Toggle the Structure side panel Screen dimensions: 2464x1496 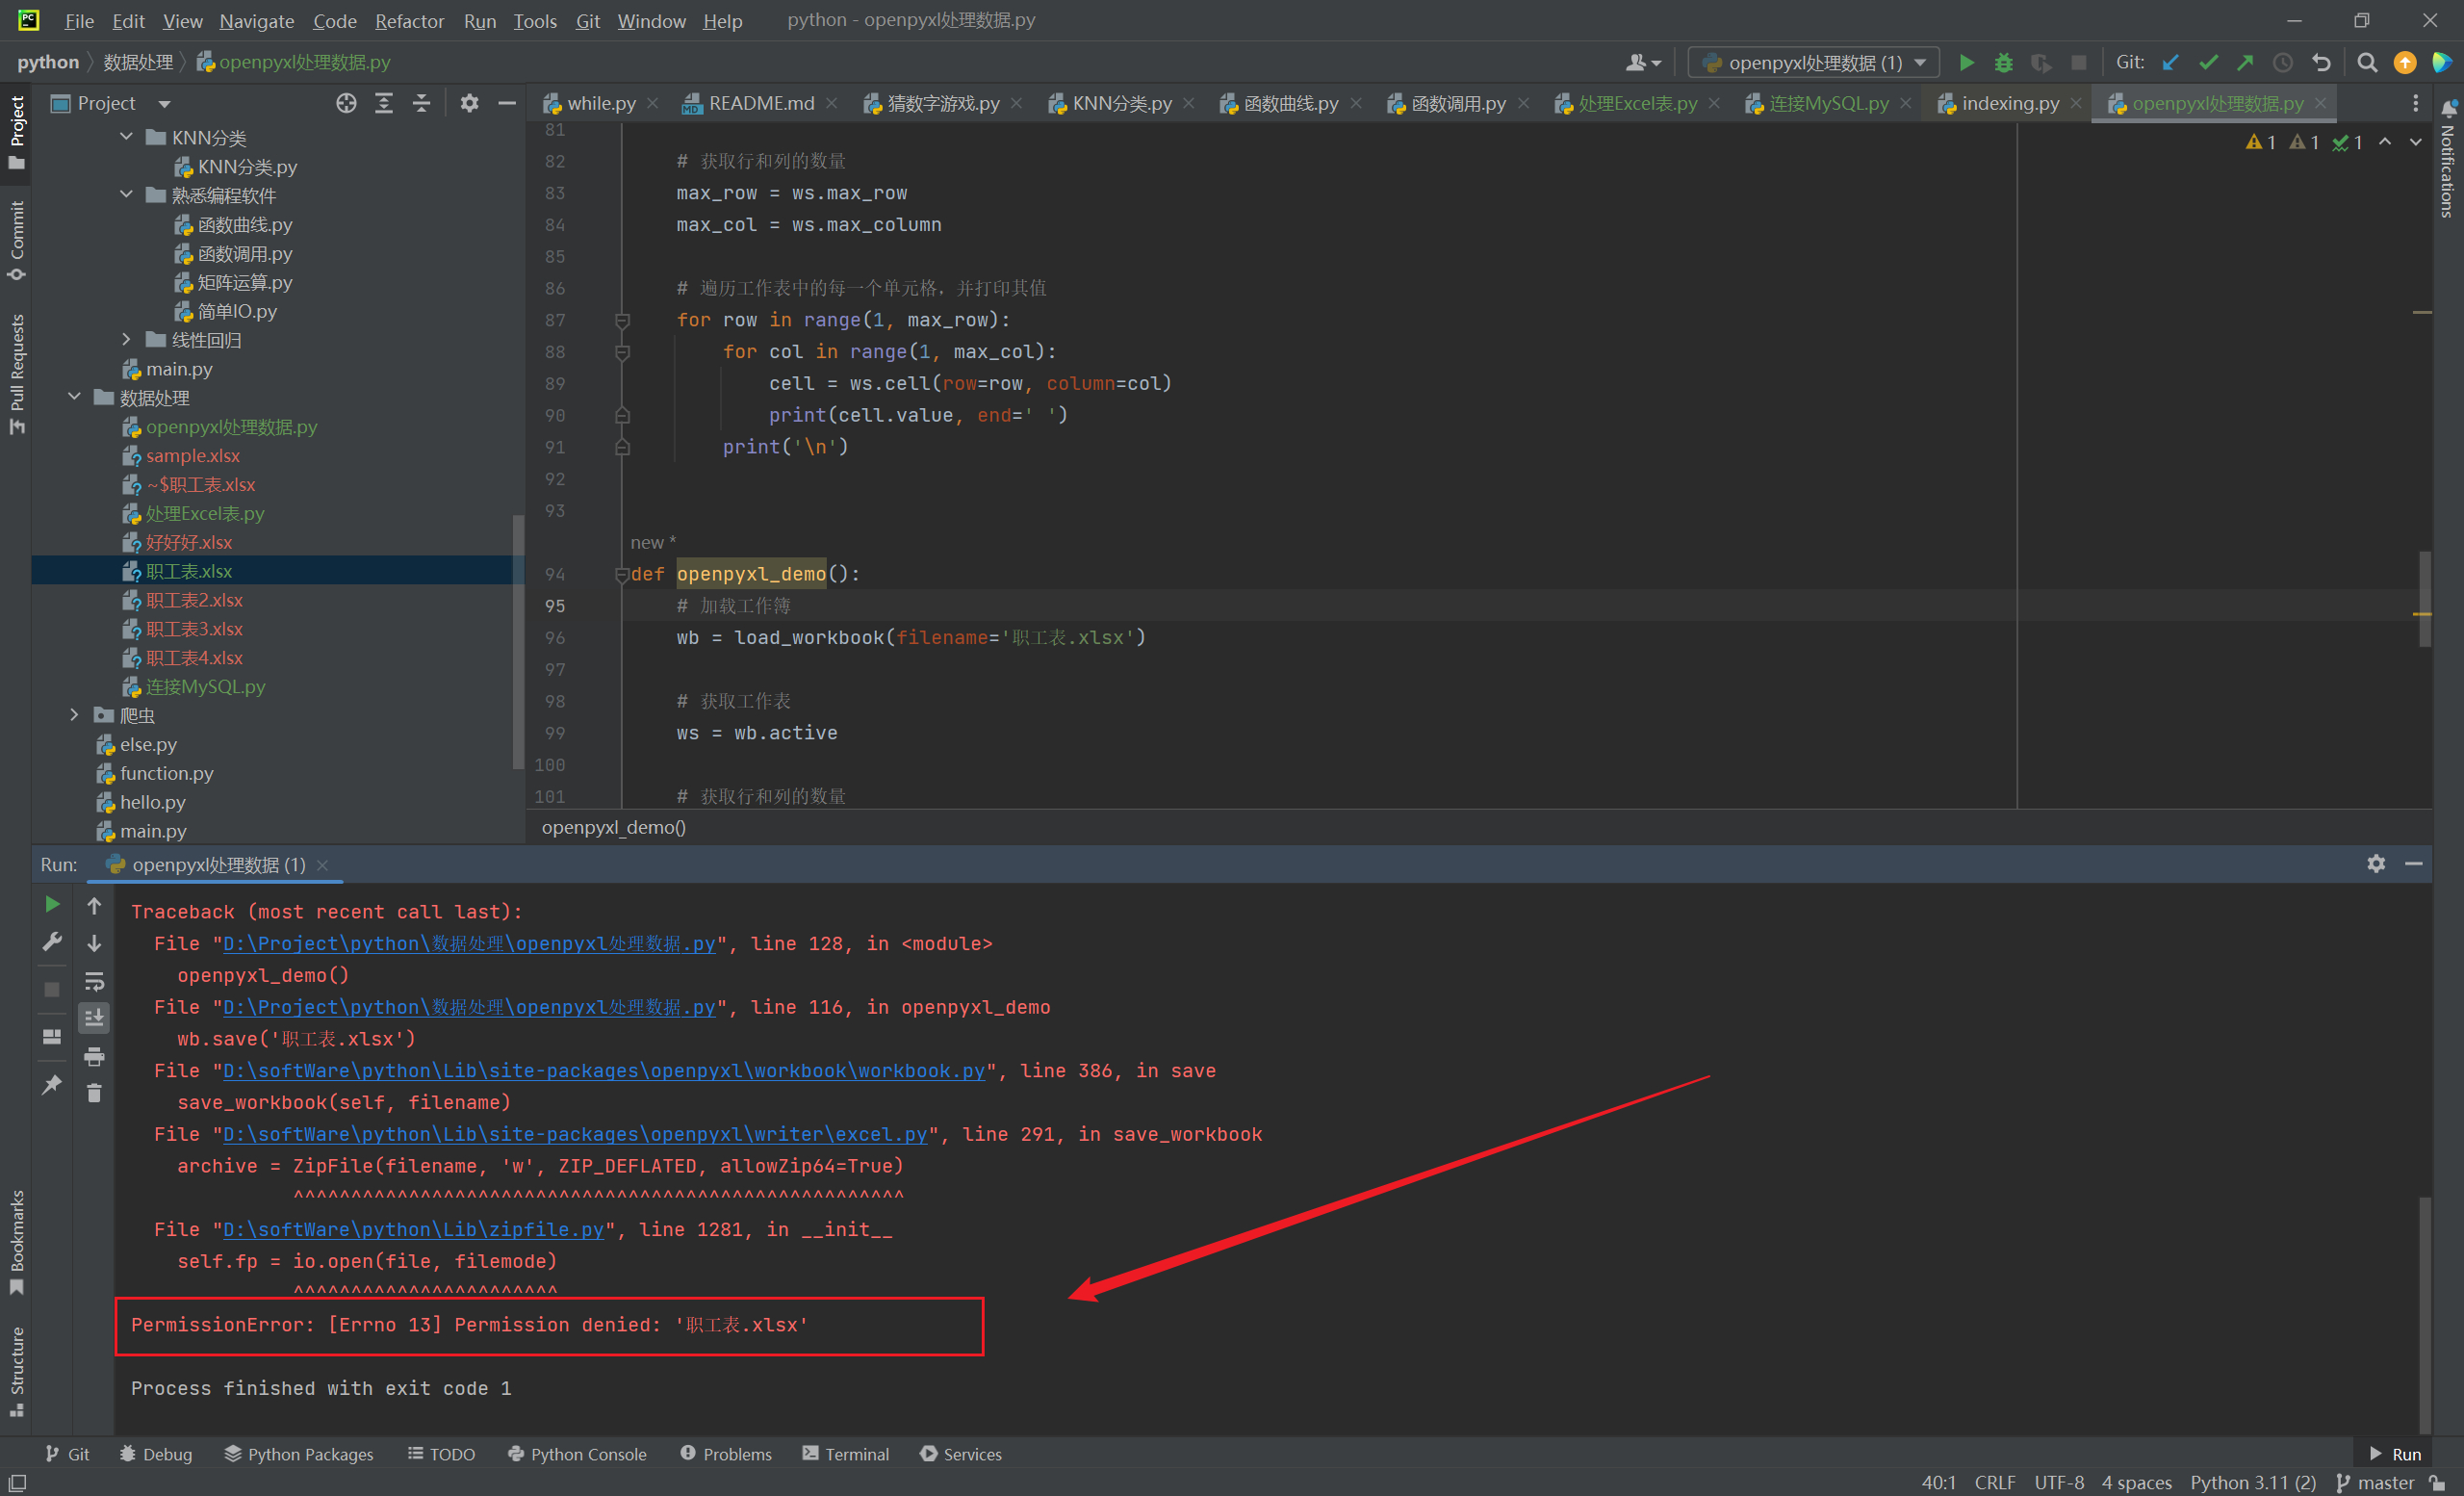point(16,1371)
